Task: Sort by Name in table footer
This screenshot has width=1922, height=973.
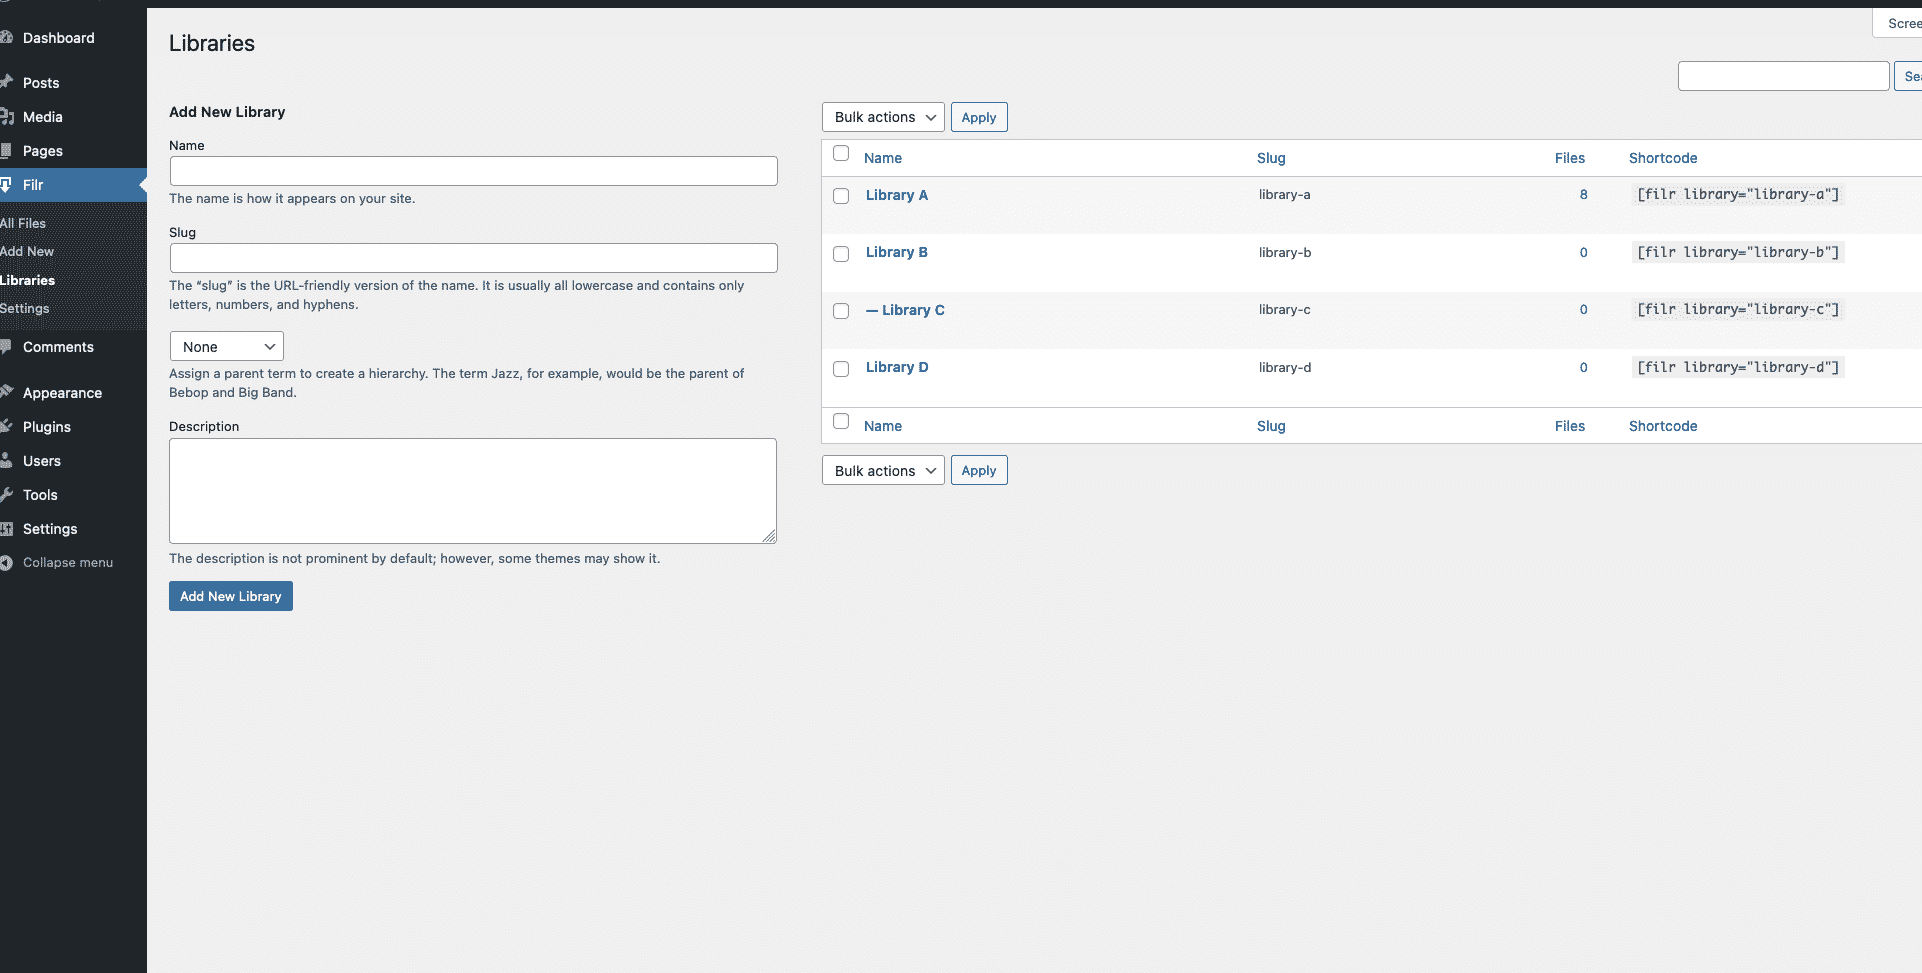Action: coord(883,426)
